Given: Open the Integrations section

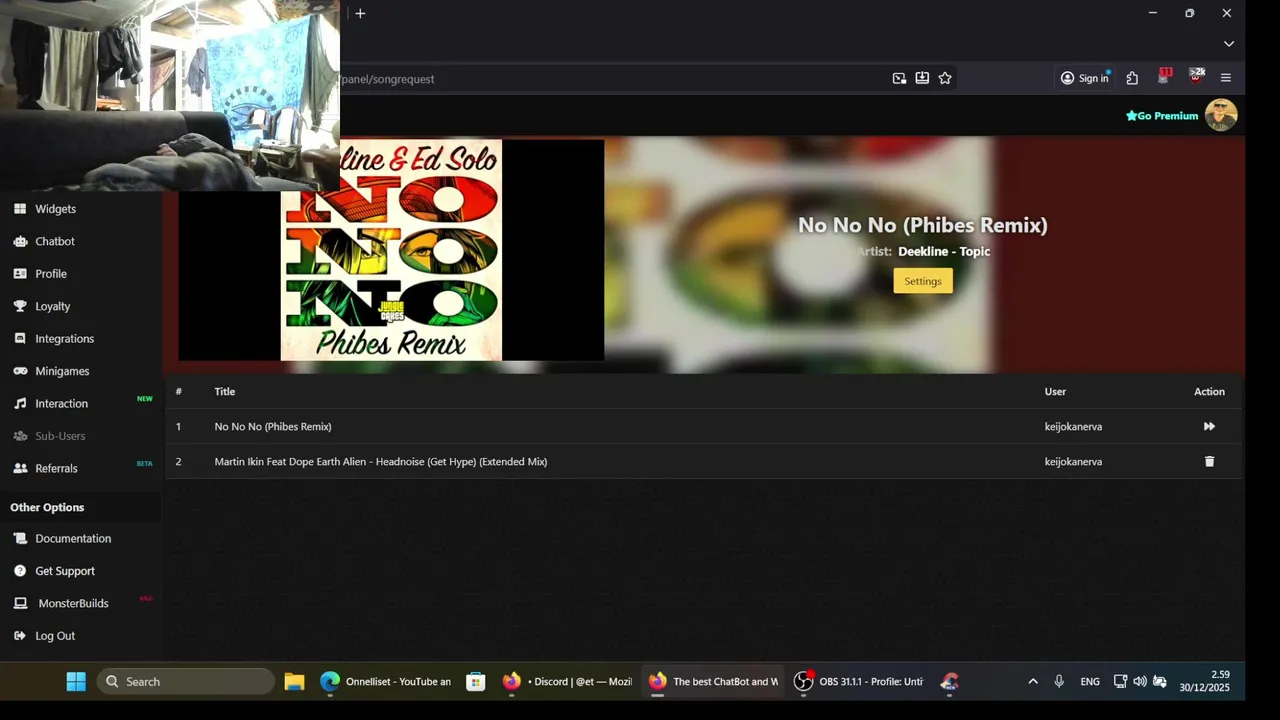Looking at the screenshot, I should pyautogui.click(x=65, y=339).
